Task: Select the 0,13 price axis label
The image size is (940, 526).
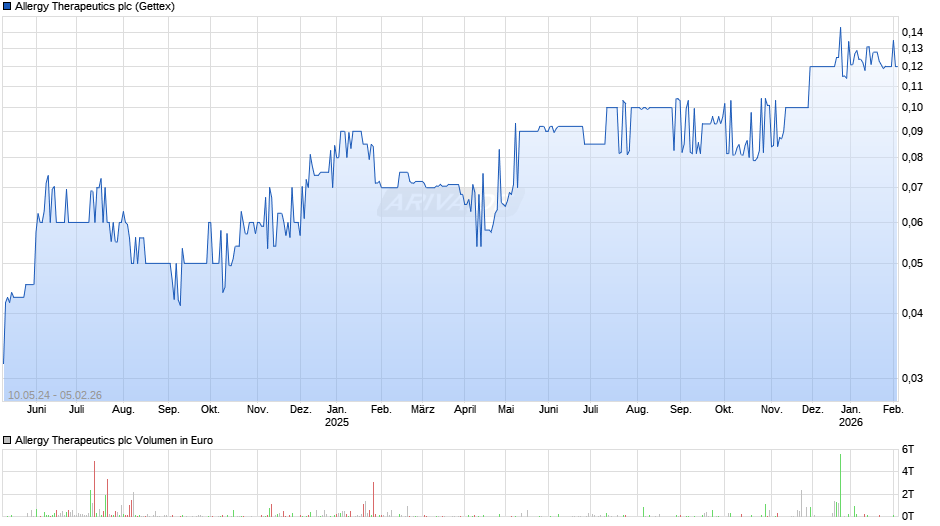Action: pyautogui.click(x=912, y=49)
